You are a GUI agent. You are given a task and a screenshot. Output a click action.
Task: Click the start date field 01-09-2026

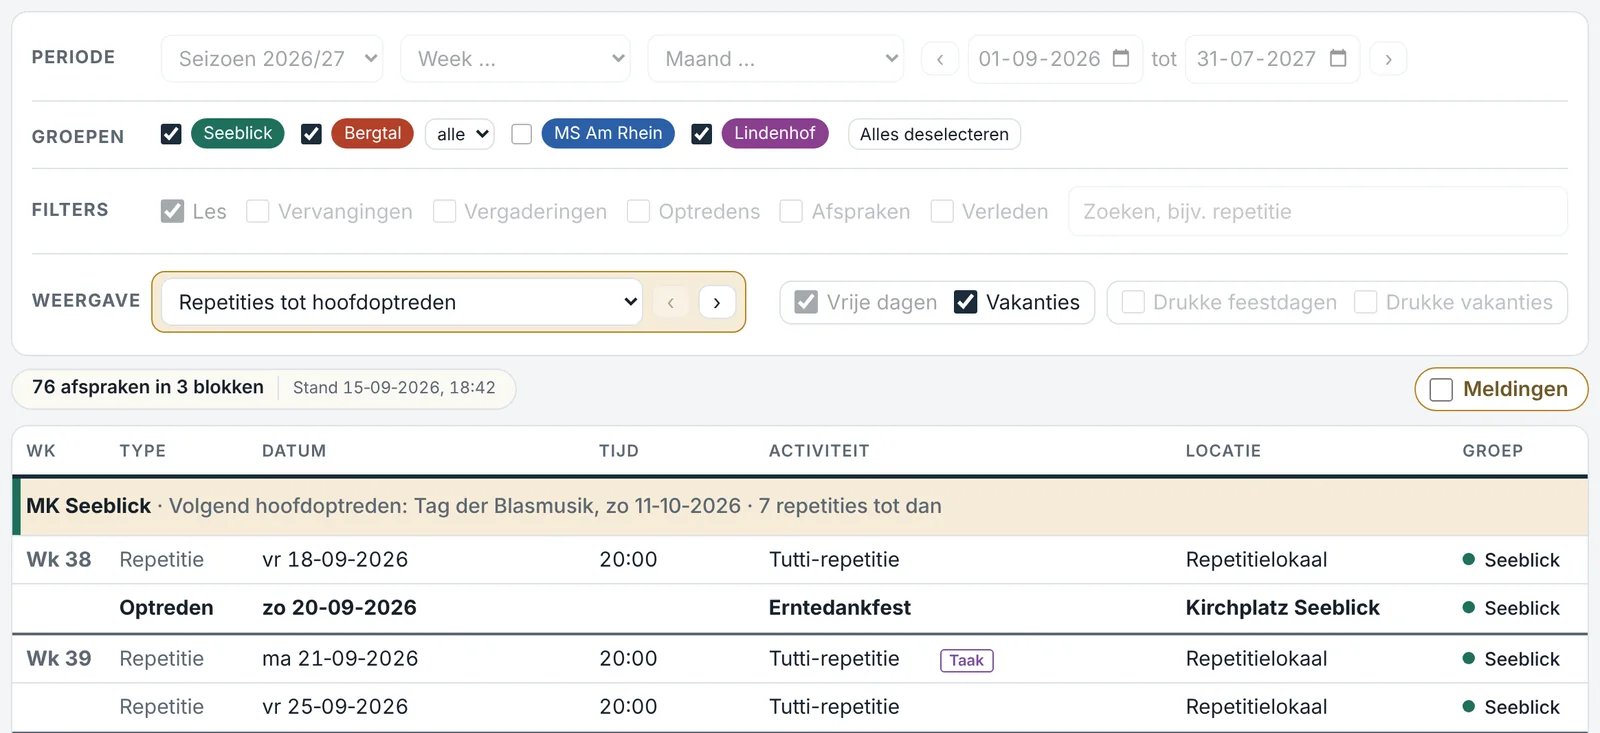click(1055, 59)
